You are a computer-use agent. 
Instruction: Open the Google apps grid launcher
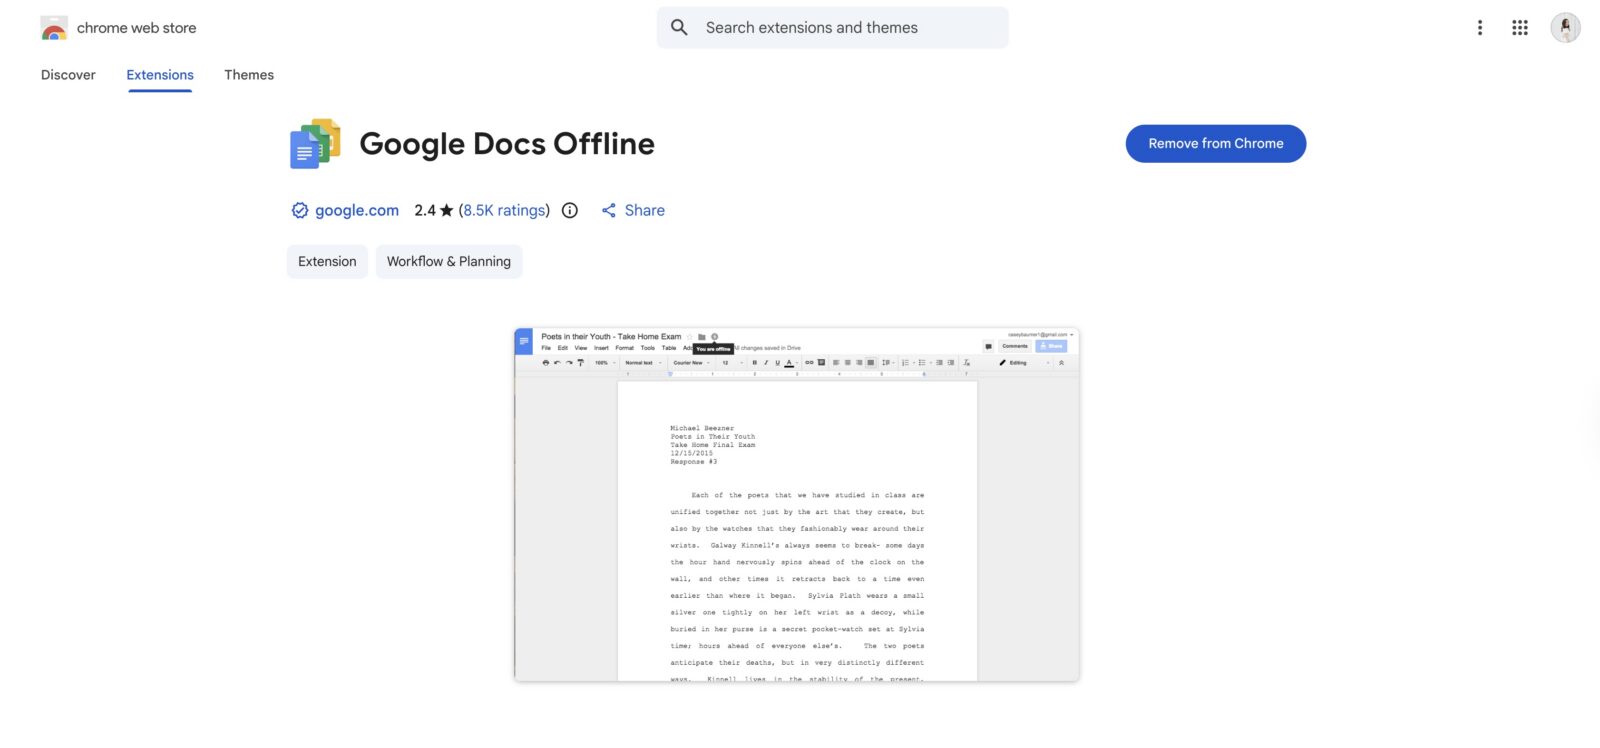click(x=1520, y=28)
